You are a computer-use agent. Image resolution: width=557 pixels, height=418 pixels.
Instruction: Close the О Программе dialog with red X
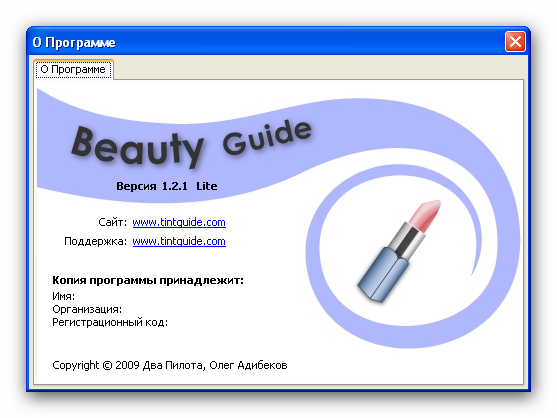pyautogui.click(x=515, y=42)
